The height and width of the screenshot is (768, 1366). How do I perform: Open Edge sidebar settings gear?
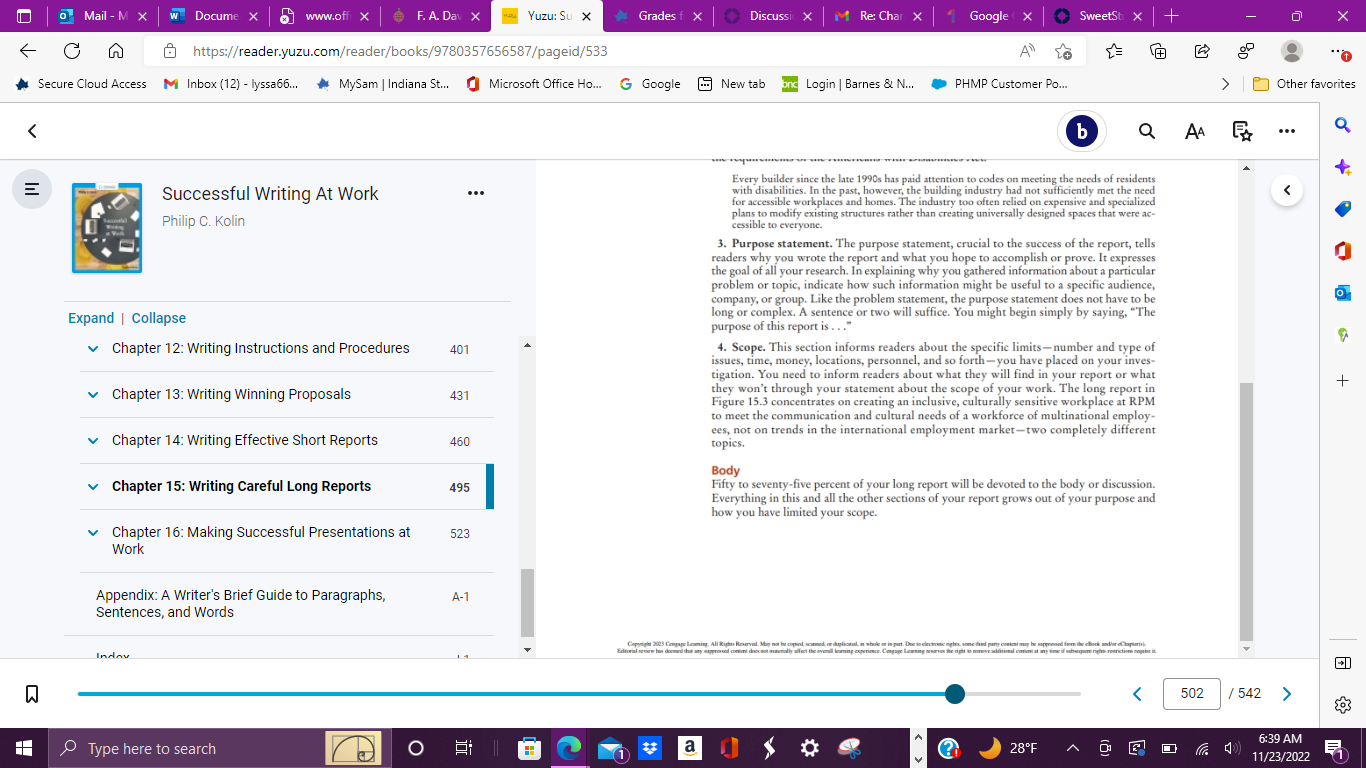(x=1343, y=705)
